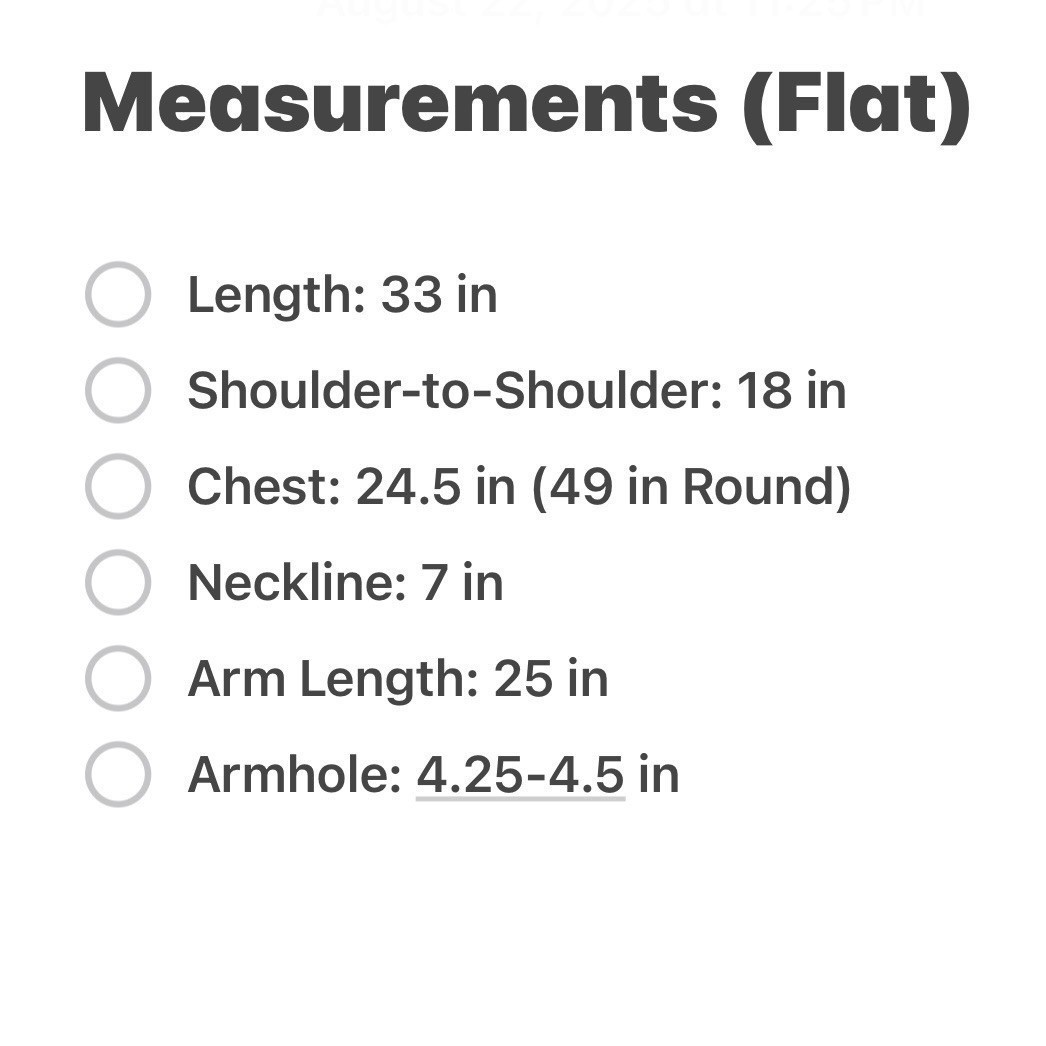Screen dimensions: 1046x1046
Task: Select the (49 in Round) text
Action: coord(691,487)
